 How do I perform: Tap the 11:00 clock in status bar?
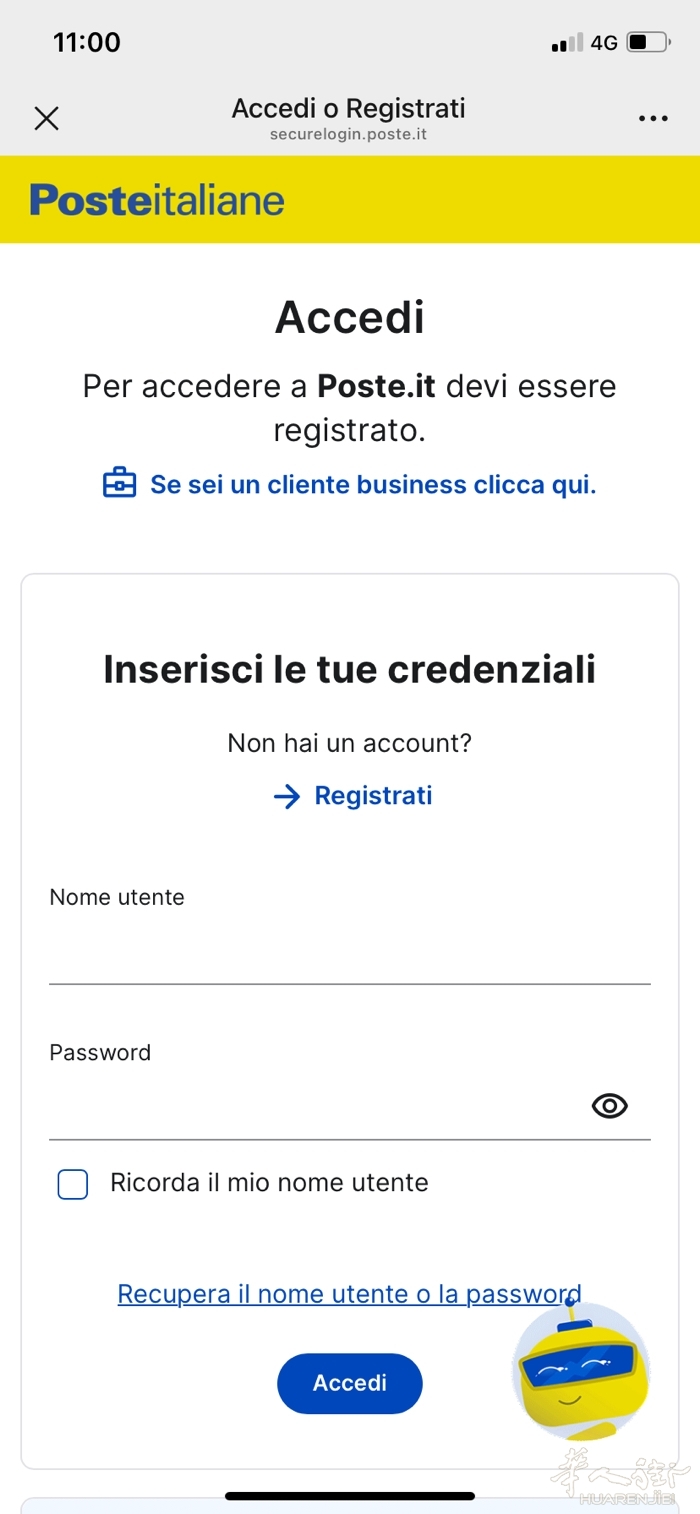[87, 43]
